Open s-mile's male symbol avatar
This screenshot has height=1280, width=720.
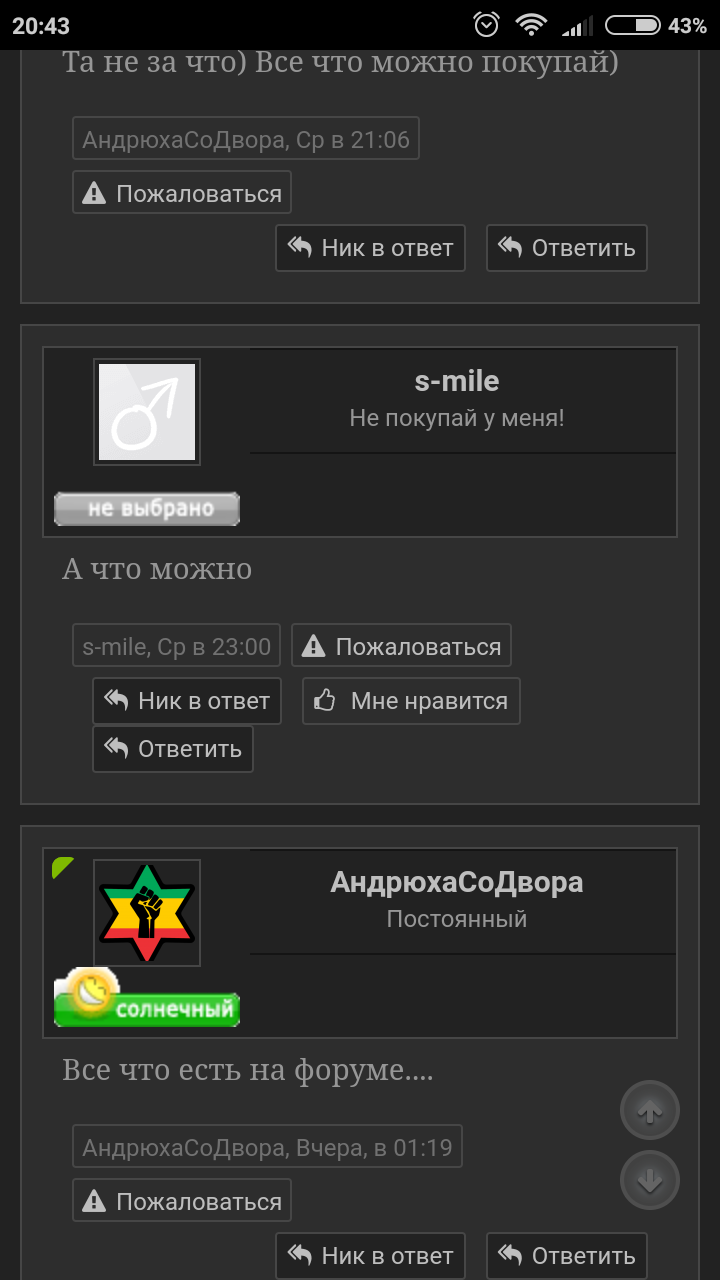[x=147, y=412]
